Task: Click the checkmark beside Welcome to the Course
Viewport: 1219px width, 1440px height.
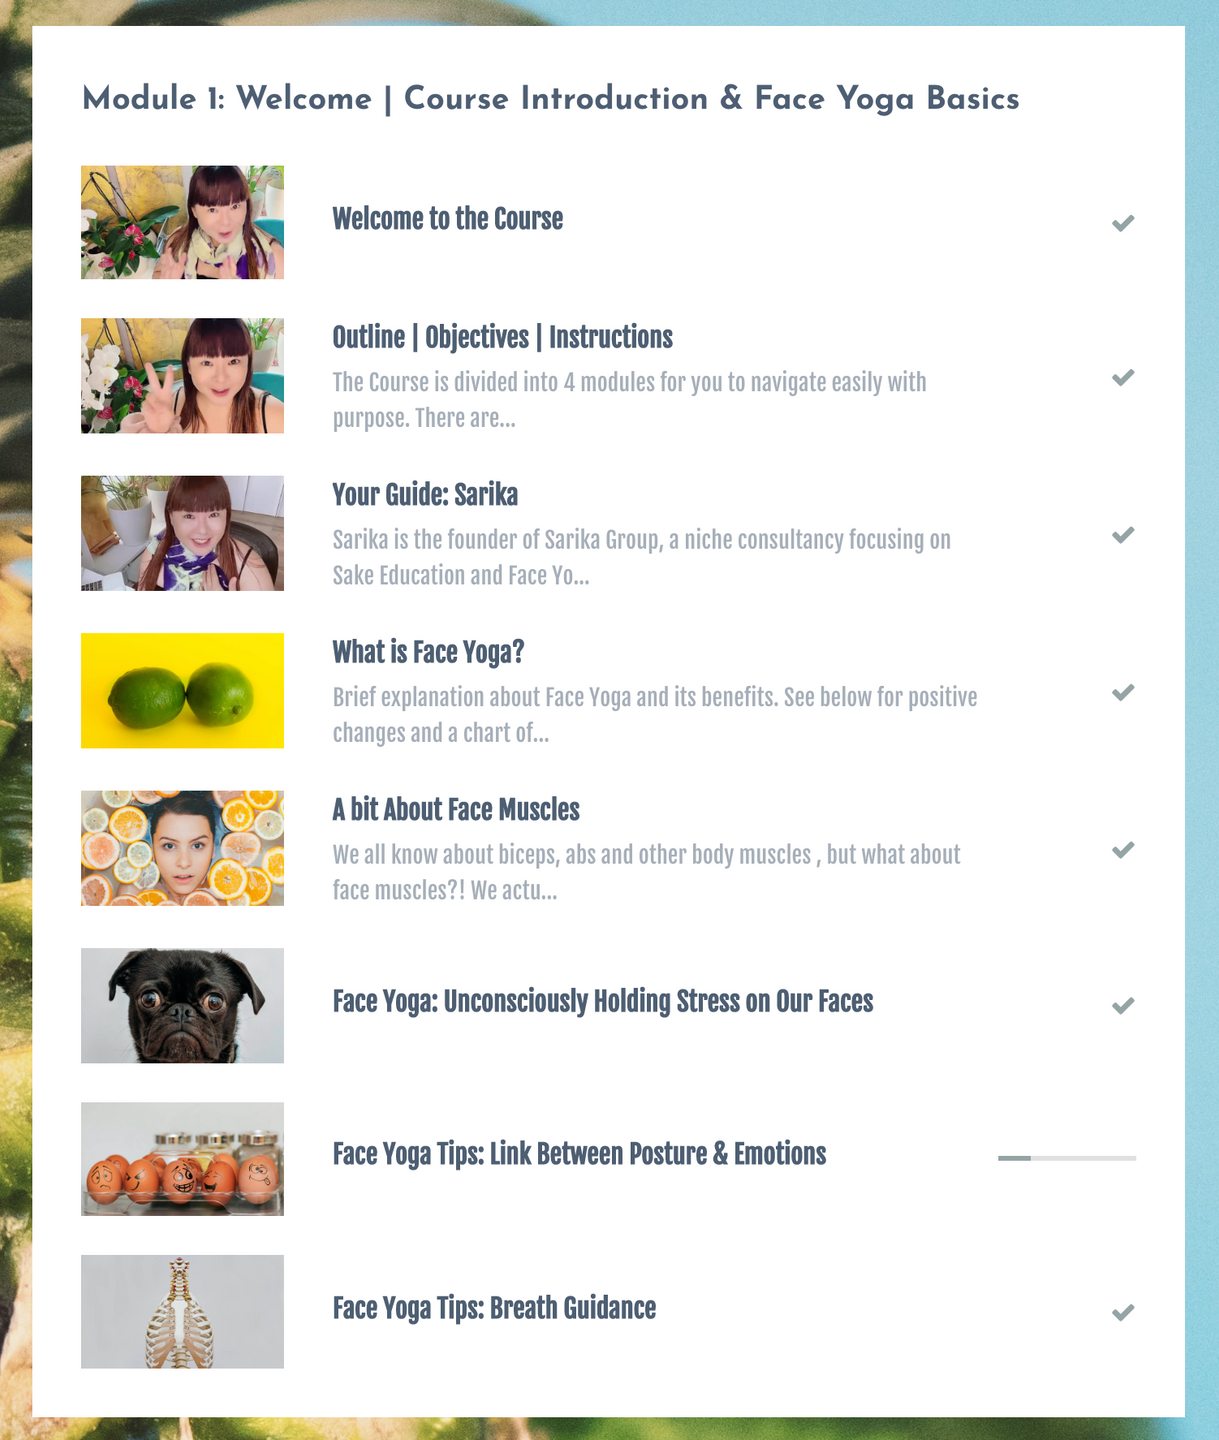Action: (x=1123, y=223)
